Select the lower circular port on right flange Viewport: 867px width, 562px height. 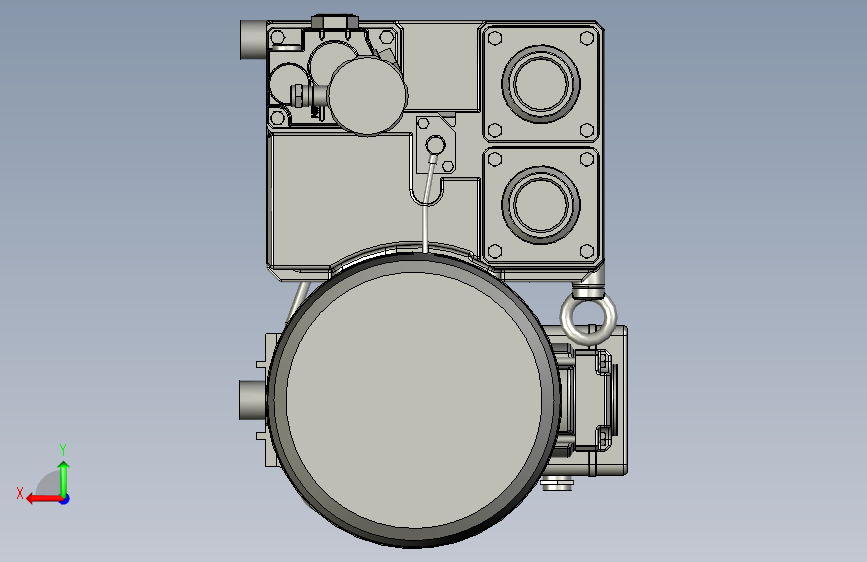tap(541, 204)
